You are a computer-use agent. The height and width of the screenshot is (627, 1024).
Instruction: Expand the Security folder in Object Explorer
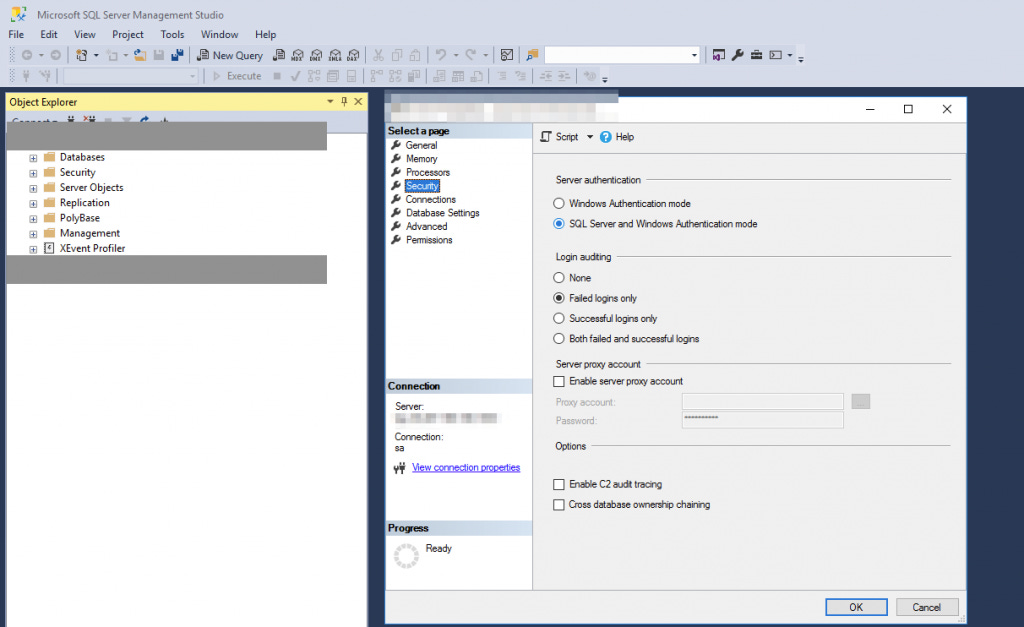coord(33,173)
